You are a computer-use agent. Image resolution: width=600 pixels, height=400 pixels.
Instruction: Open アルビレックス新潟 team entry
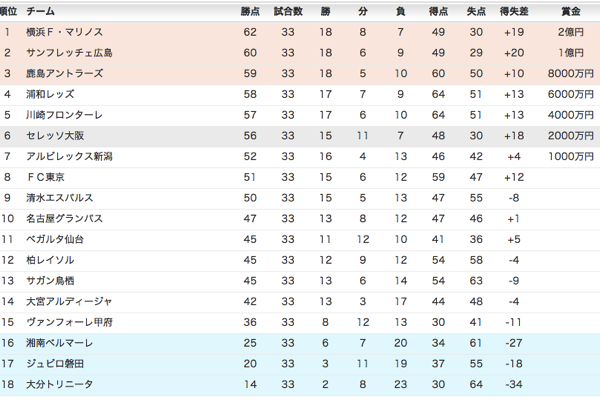point(69,157)
